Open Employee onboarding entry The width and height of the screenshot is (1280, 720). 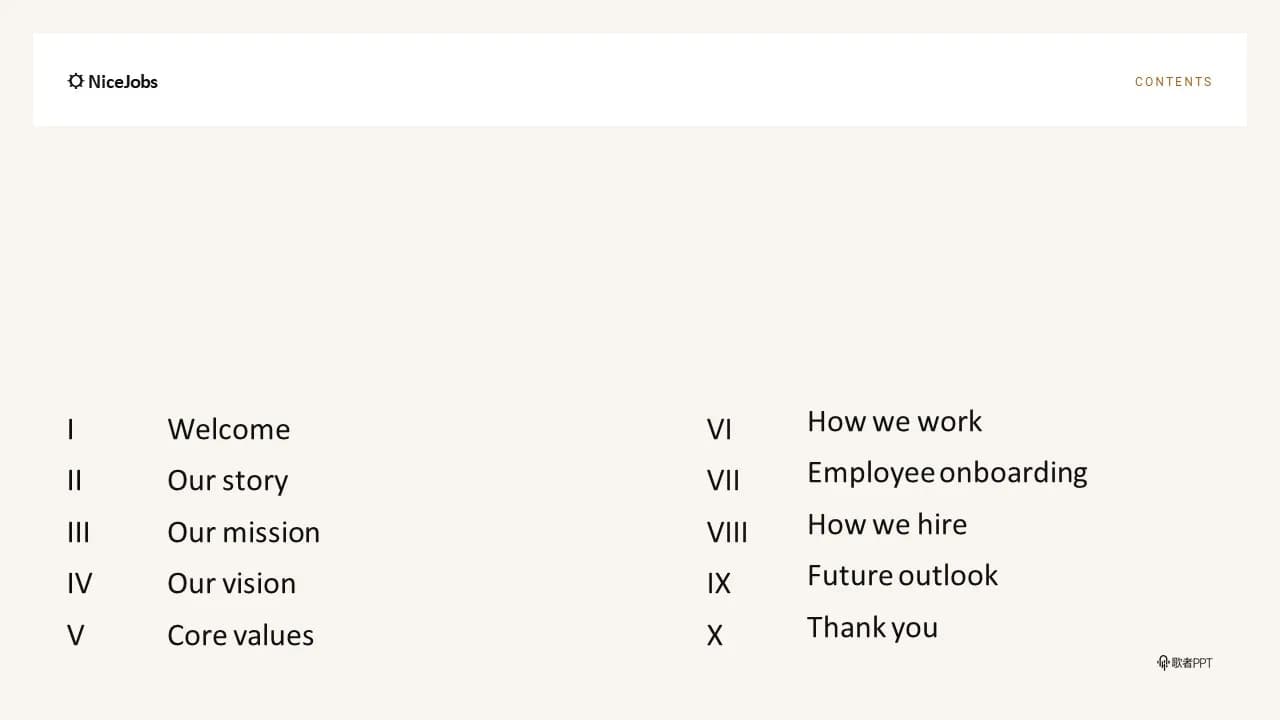click(947, 473)
